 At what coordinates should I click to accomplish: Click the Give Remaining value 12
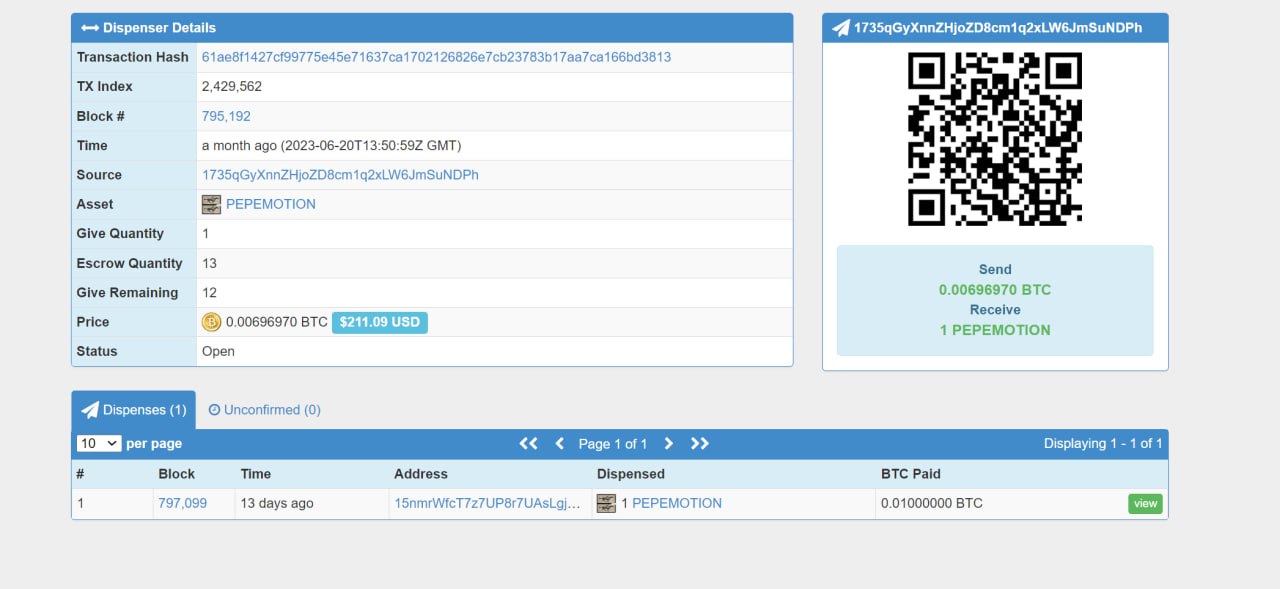(x=209, y=292)
